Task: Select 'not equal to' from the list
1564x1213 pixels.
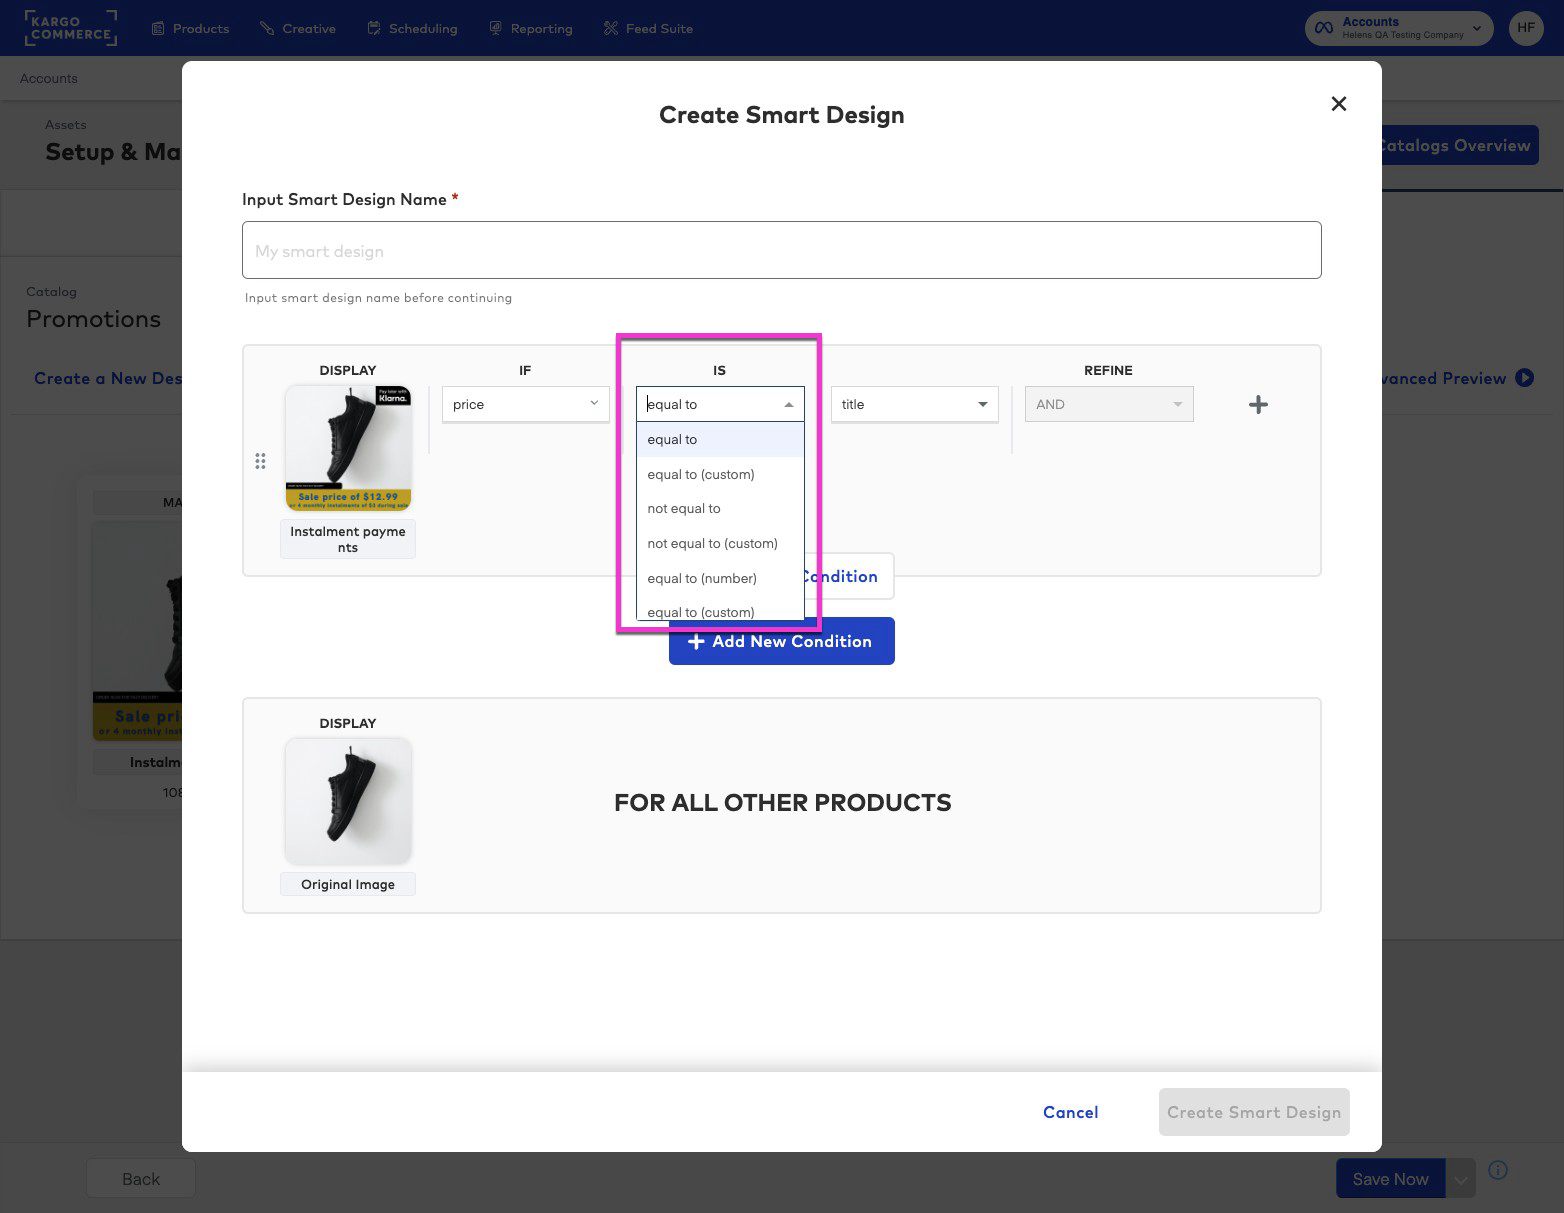Action: 684,508
